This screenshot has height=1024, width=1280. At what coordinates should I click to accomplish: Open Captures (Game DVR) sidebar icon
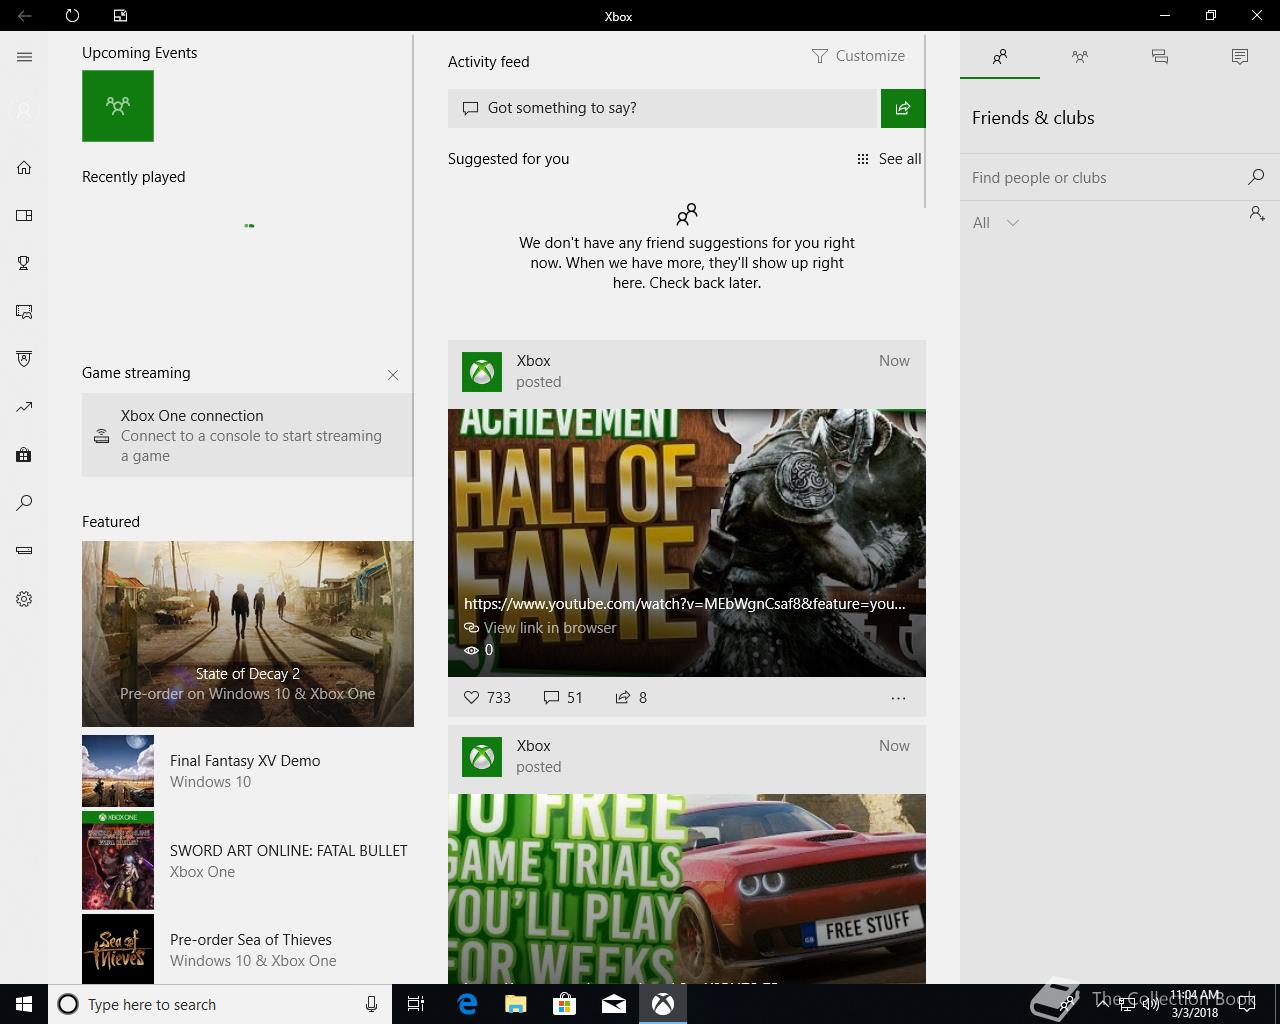click(x=24, y=311)
